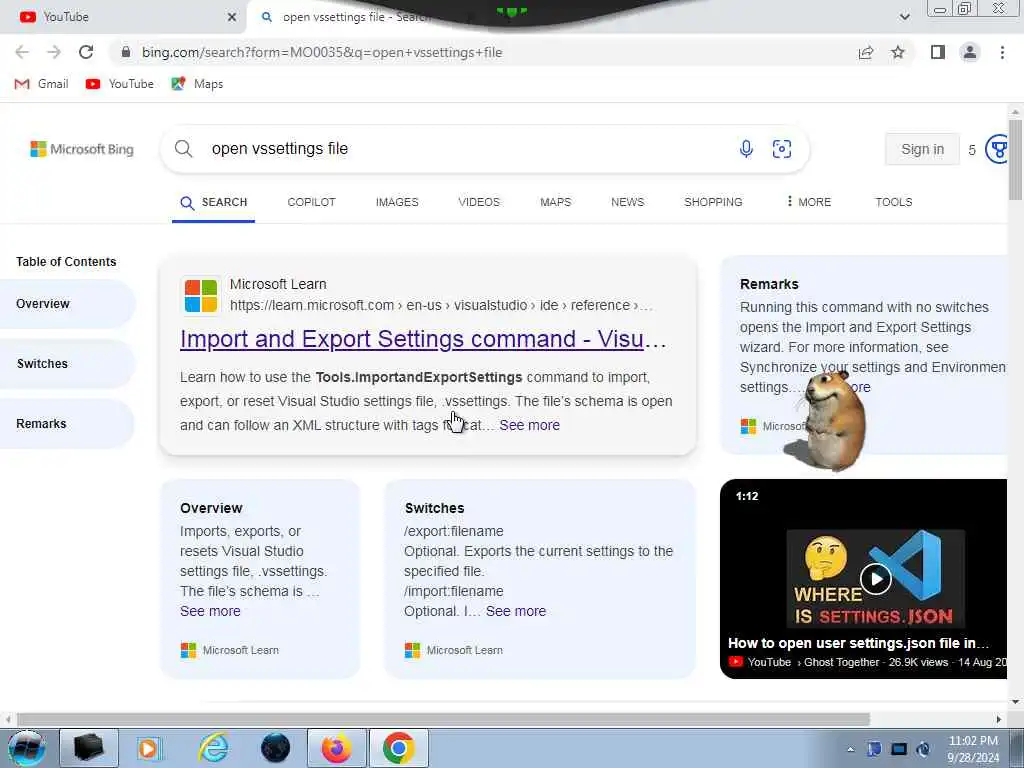Click See more in main result snippet
Screen dimensions: 1024x768
point(530,425)
